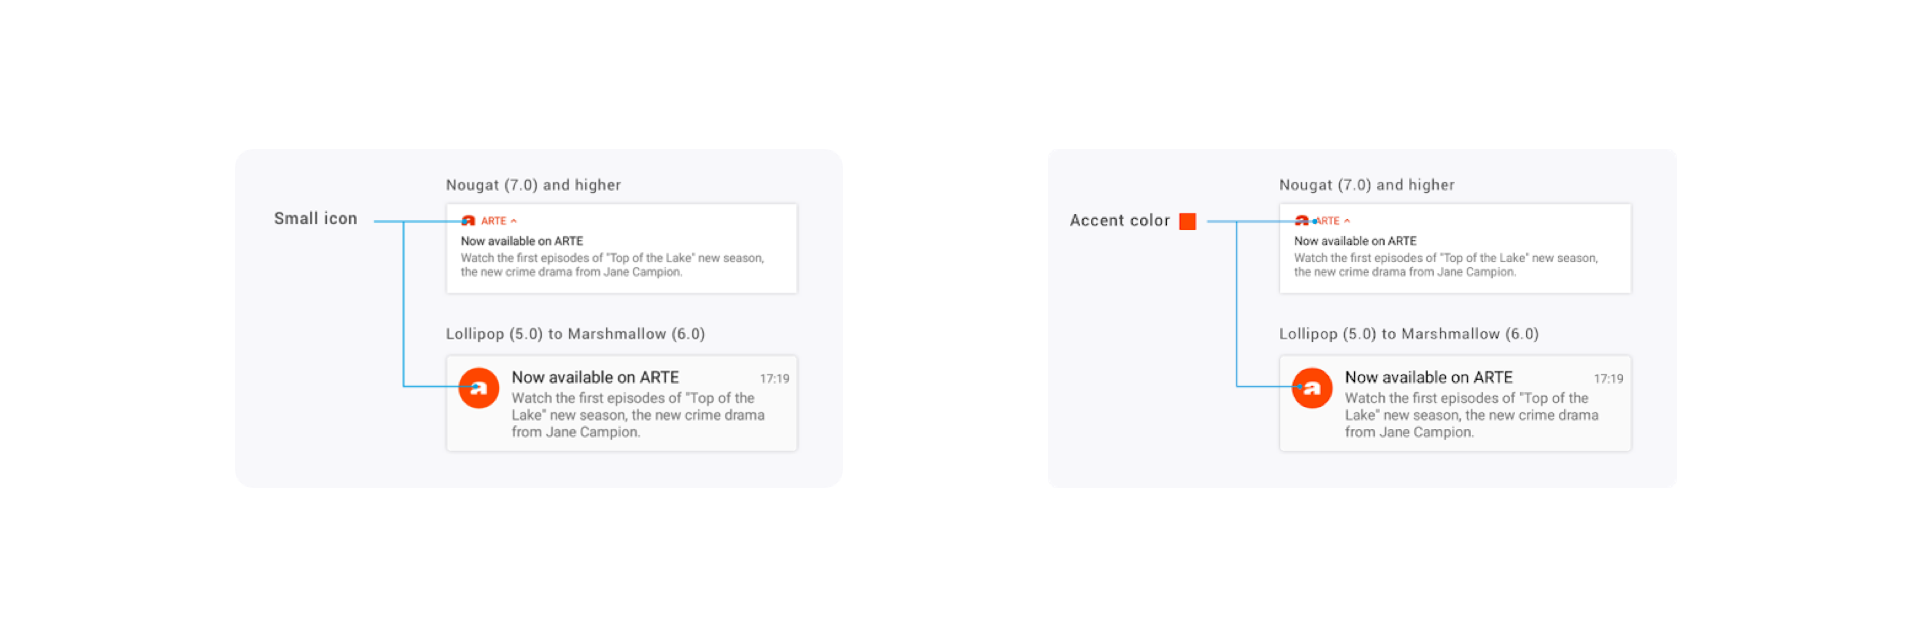Viewport: 1911px width, 636px height.
Task: Click 'Now available on ARTE' title in left Lollipop card
Action: click(595, 377)
